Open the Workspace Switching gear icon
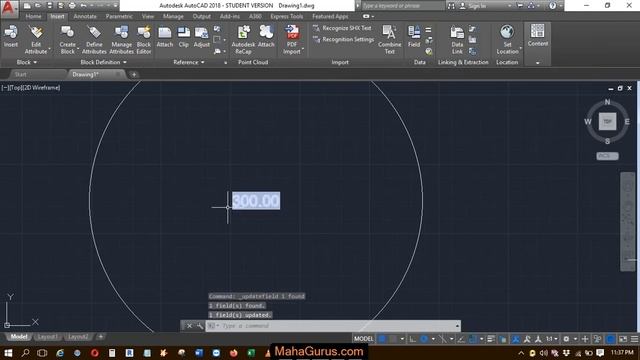The width and height of the screenshot is (640, 360). coord(566,339)
